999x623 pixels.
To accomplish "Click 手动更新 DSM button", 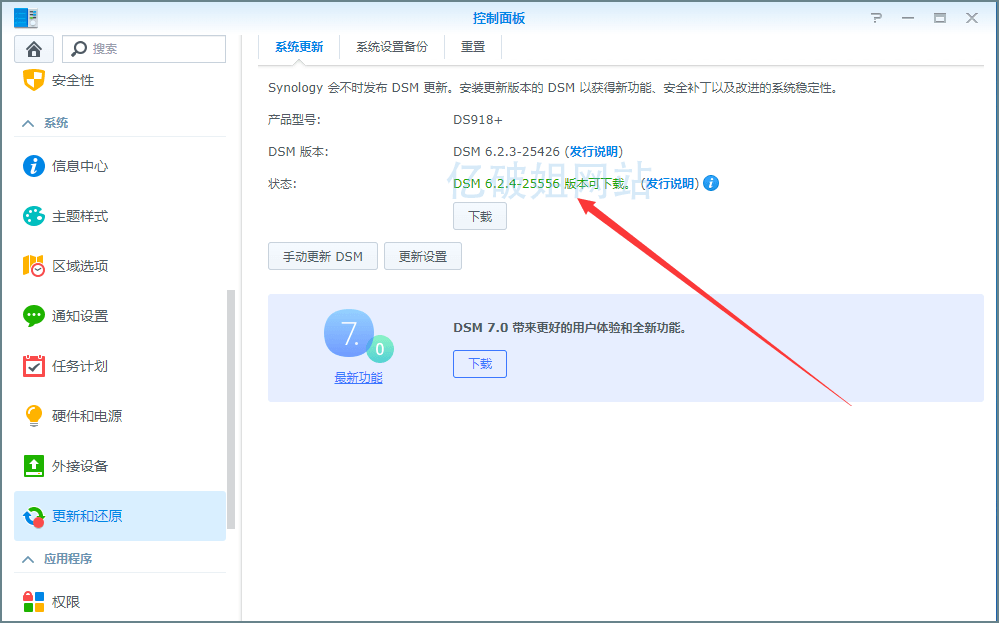I will [x=323, y=256].
